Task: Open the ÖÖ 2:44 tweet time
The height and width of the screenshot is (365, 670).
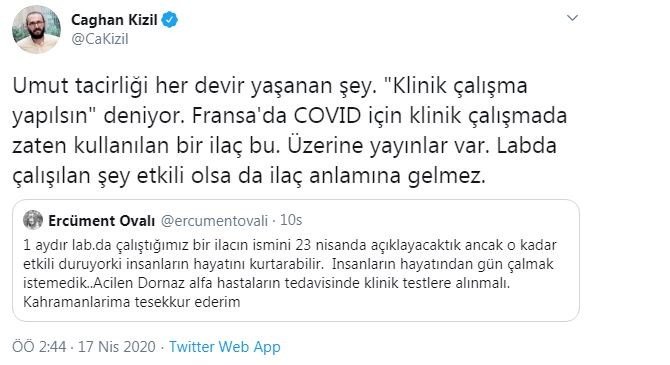Action: tap(39, 347)
